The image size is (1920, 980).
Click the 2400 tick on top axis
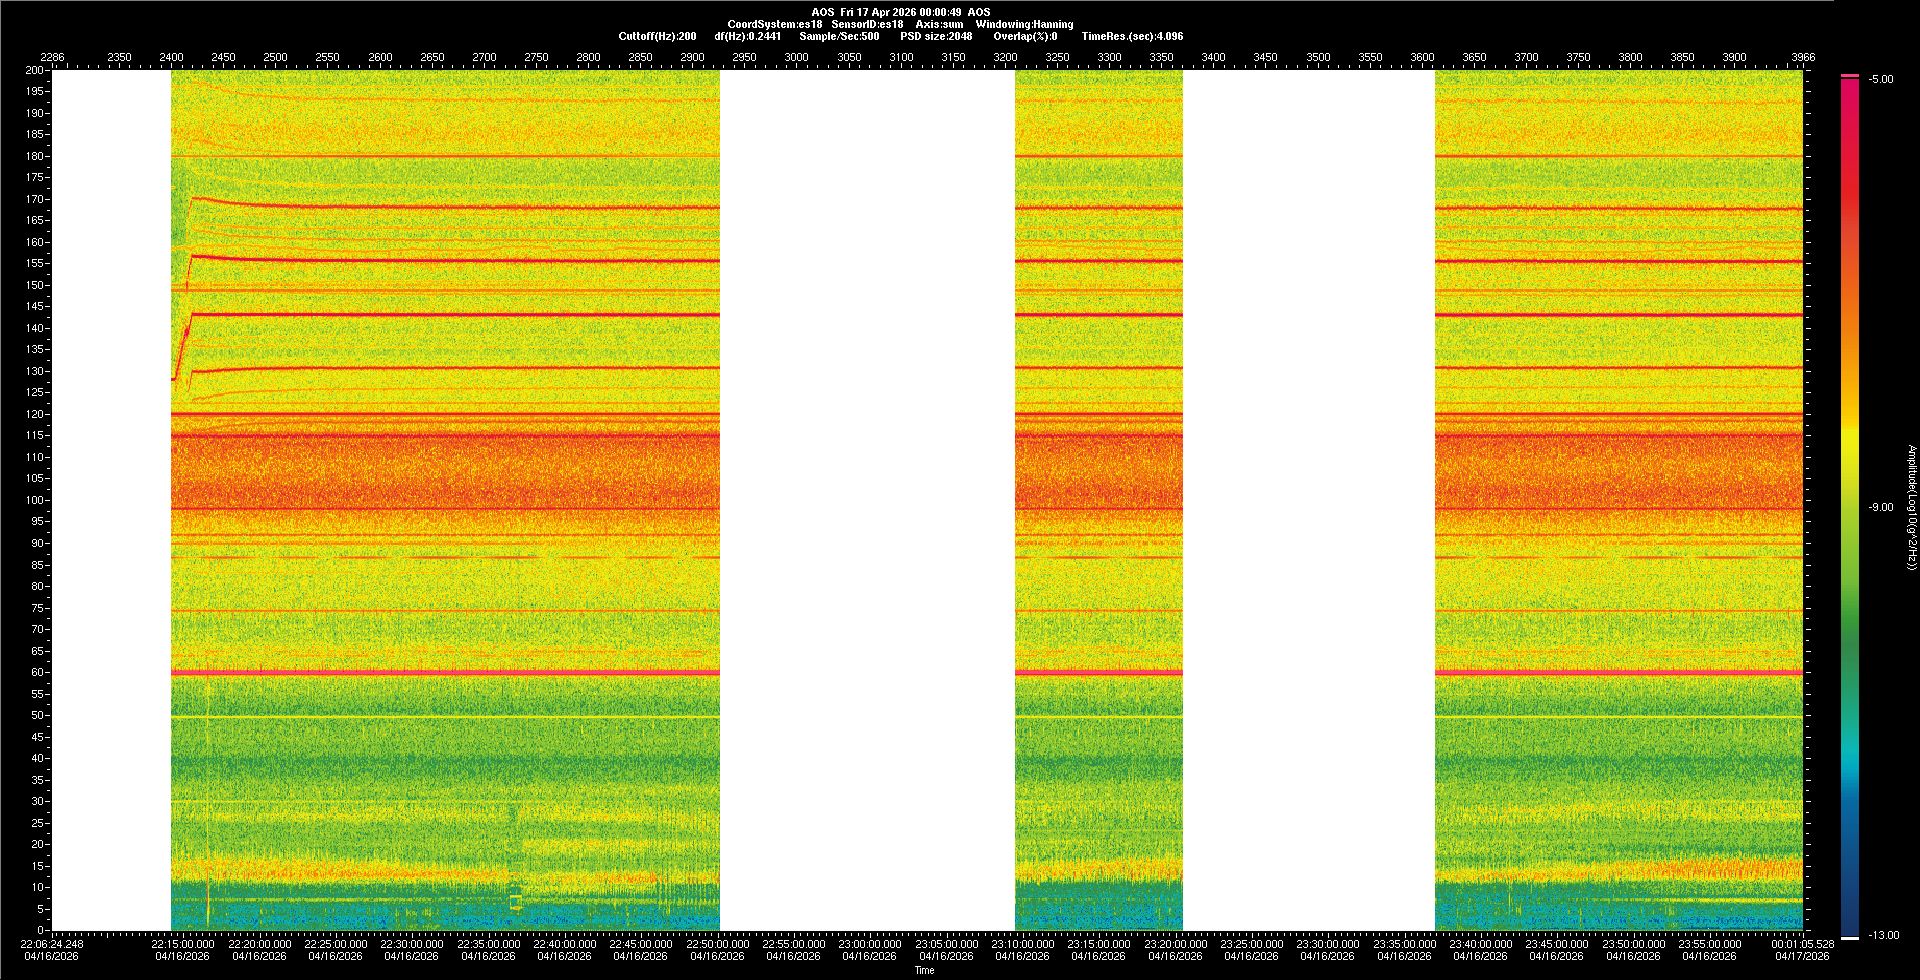(x=171, y=58)
